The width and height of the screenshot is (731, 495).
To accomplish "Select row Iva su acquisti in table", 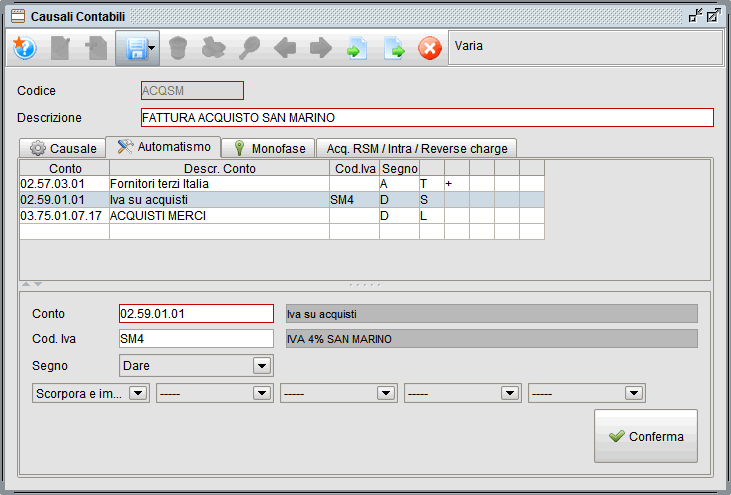I will click(x=282, y=199).
